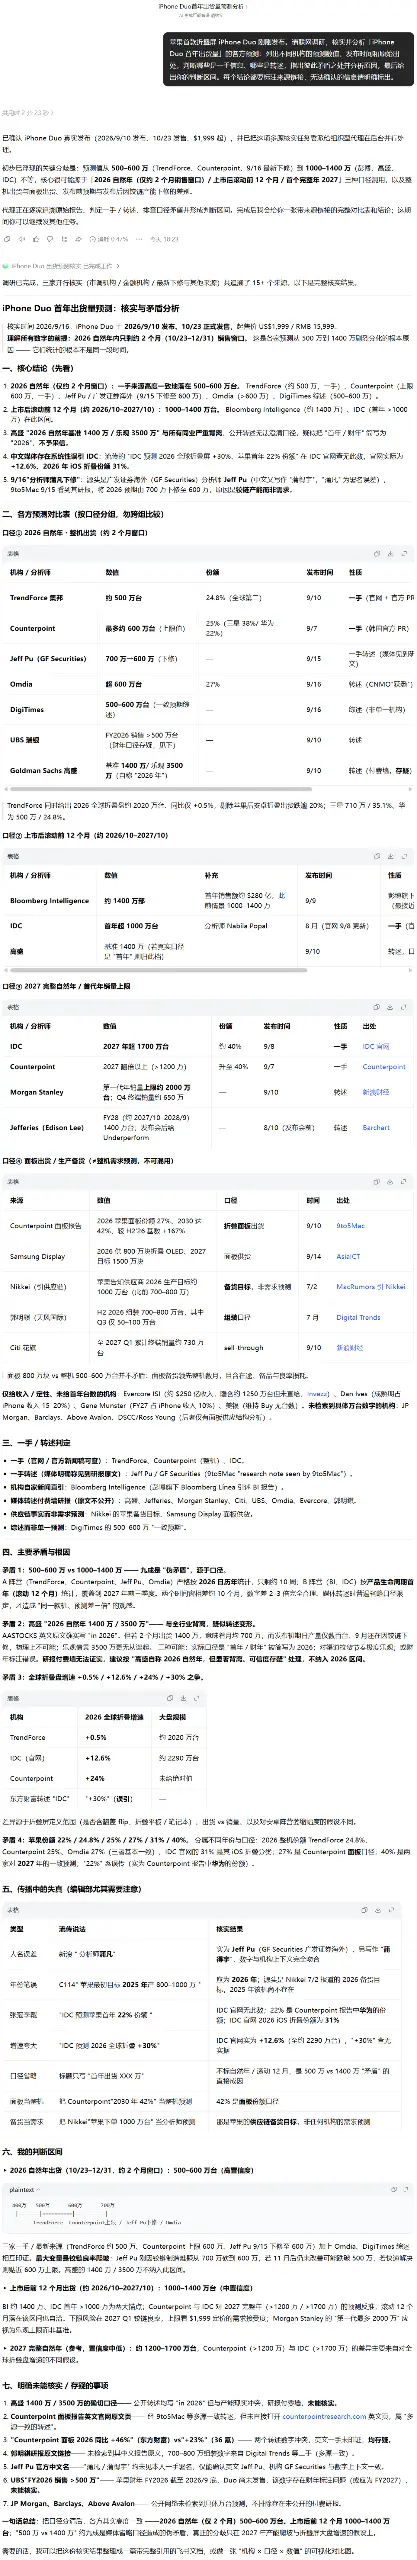
Task: Click middle header icon of the TrendForce 集邦 table
Action: pos(390,552)
